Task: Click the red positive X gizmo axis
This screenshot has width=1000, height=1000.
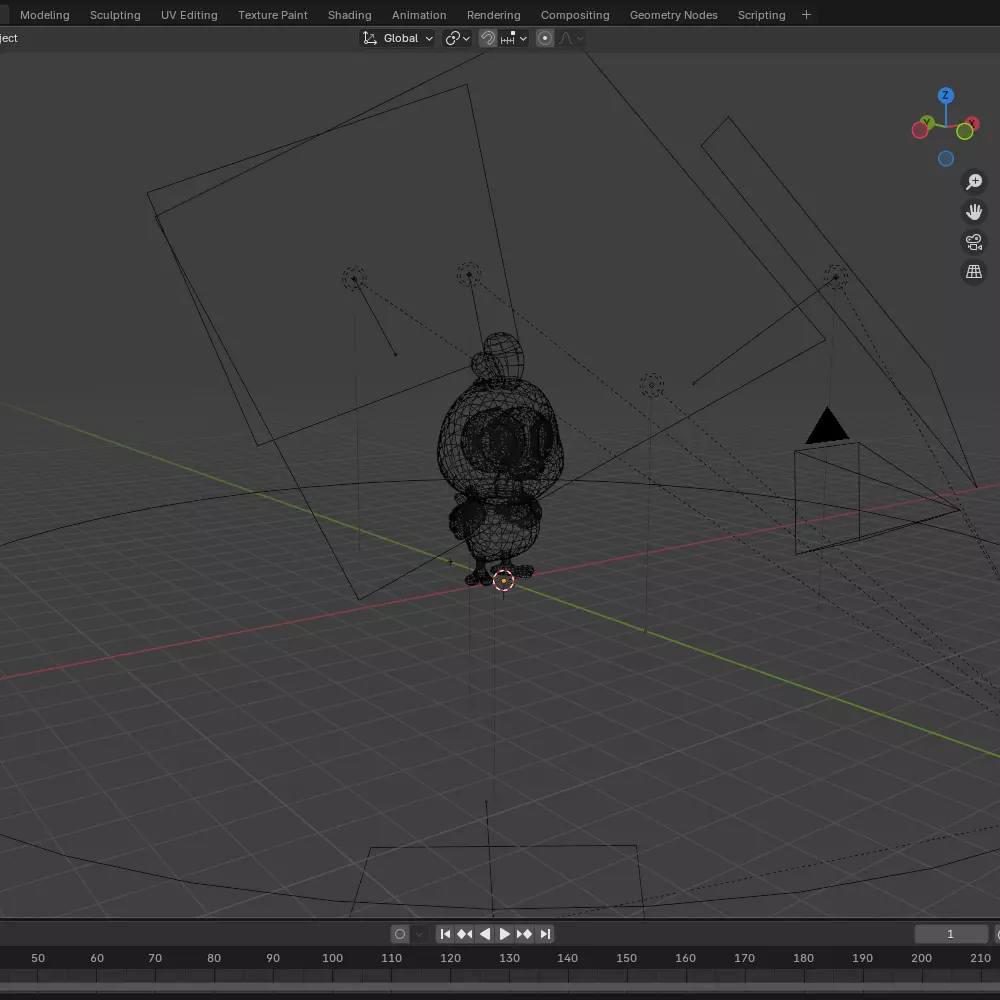Action: tap(972, 122)
